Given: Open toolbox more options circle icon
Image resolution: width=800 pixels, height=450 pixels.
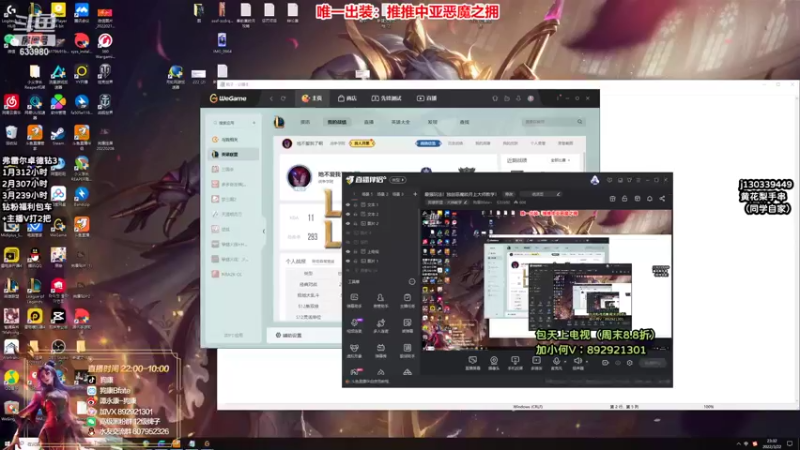Looking at the screenshot, I should click(412, 282).
